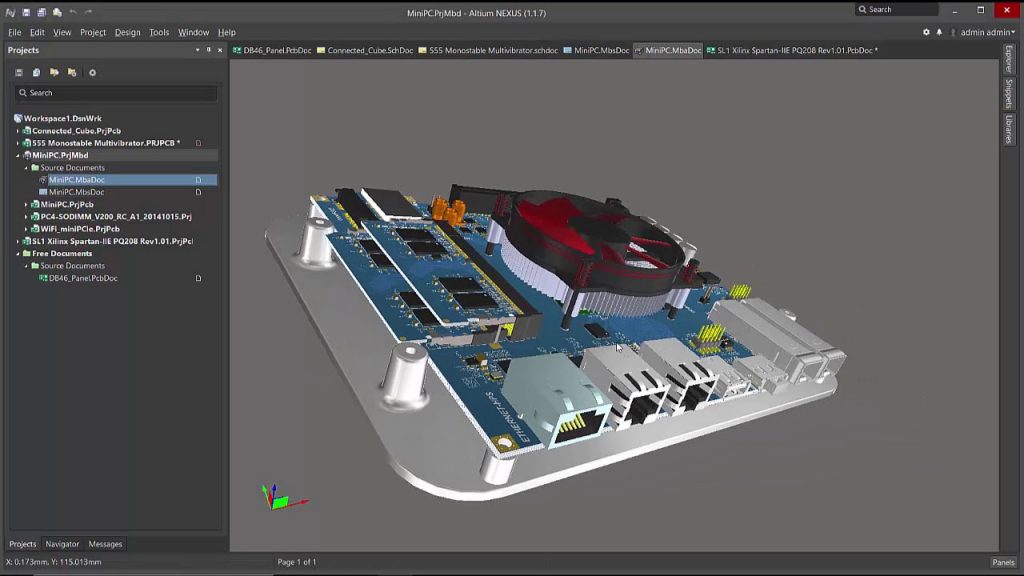The height and width of the screenshot is (576, 1024).
Task: Pin the Projects panel with the pin icon
Action: click(x=208, y=50)
